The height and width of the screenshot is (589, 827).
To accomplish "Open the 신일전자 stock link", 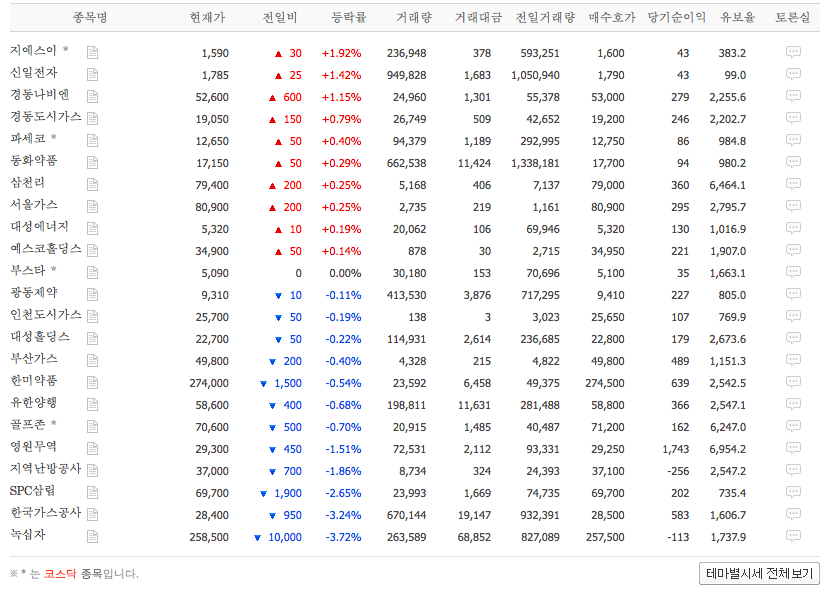I will pos(34,72).
